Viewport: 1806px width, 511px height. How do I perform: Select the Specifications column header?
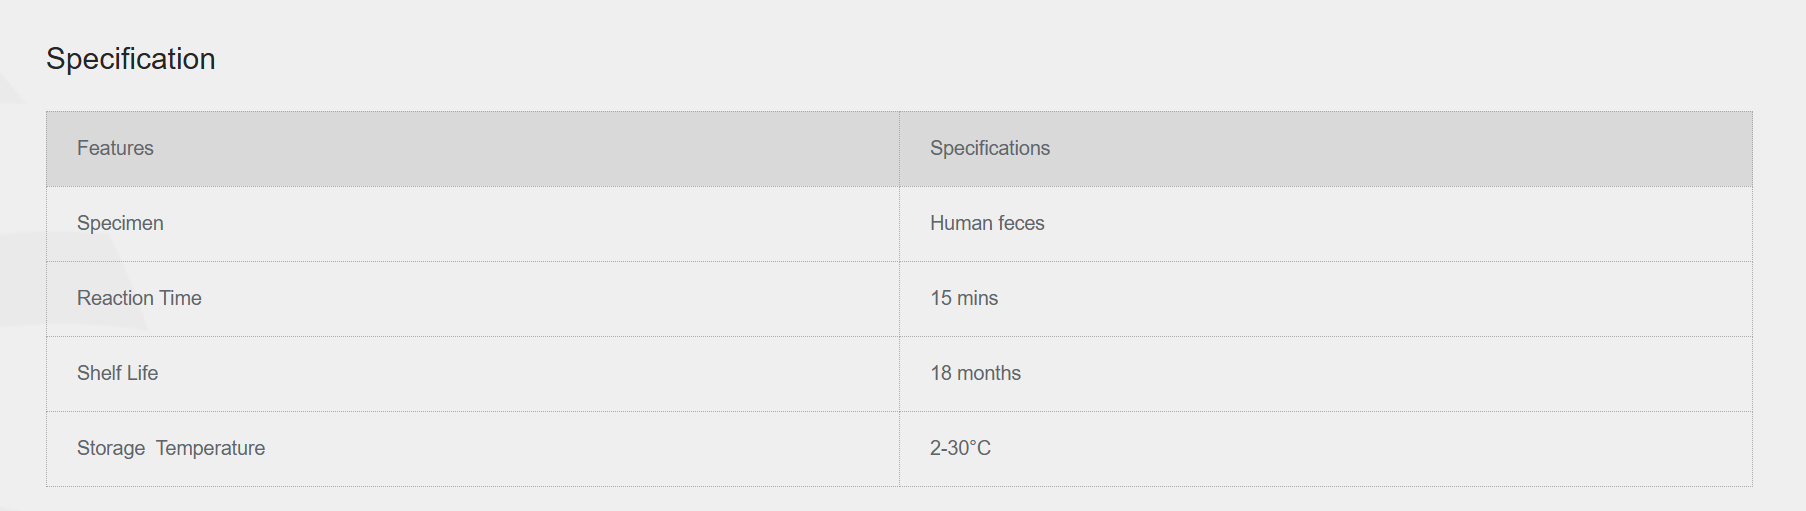pos(990,148)
